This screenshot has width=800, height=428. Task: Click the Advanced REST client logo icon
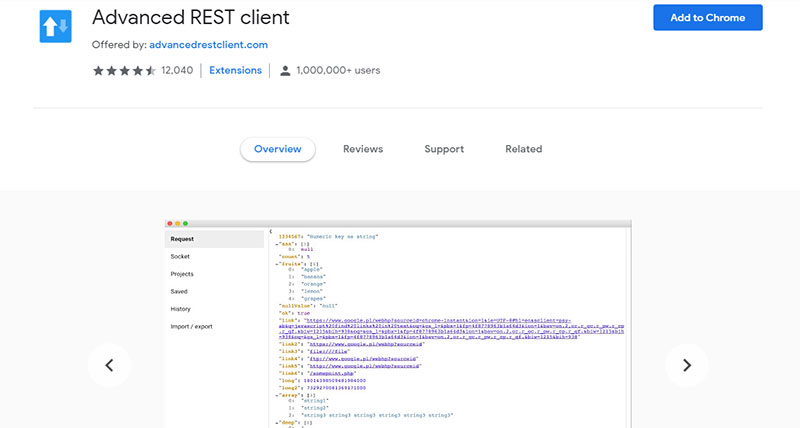tap(56, 26)
